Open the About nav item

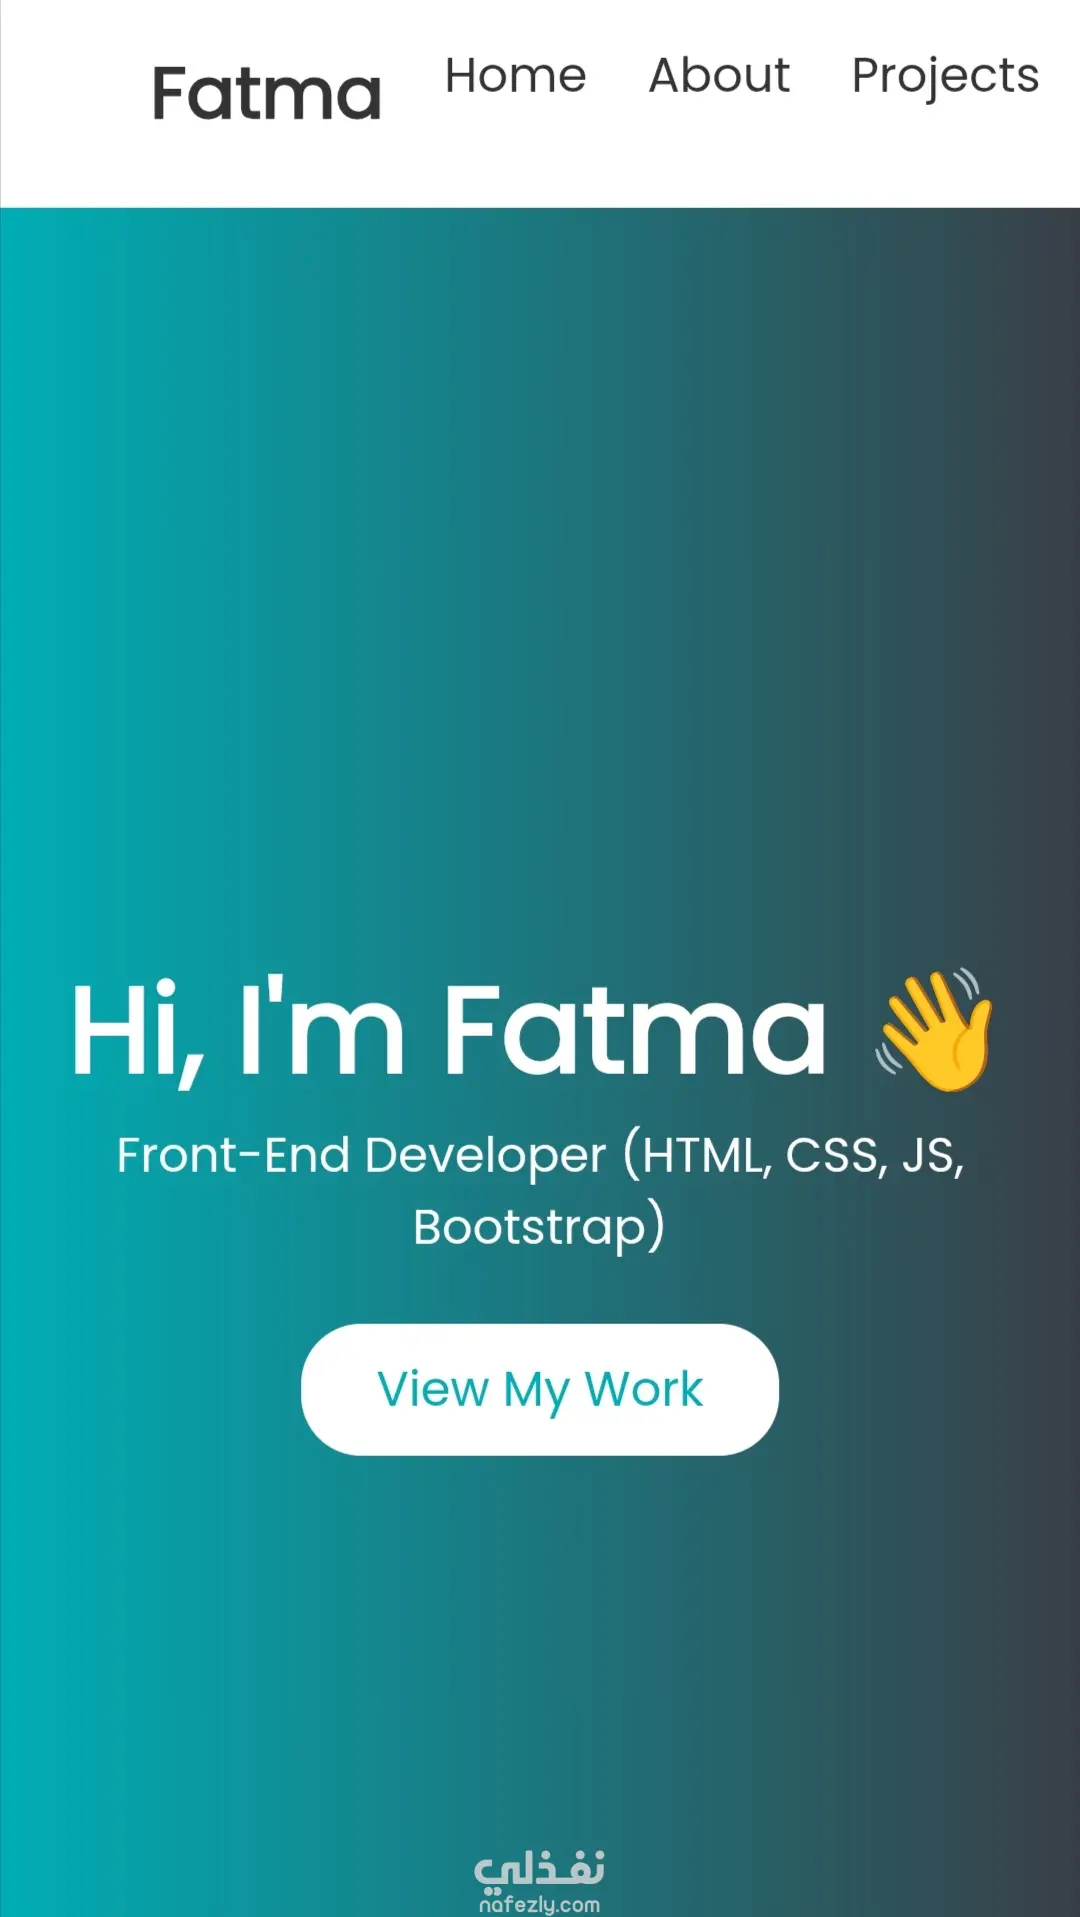click(x=719, y=76)
